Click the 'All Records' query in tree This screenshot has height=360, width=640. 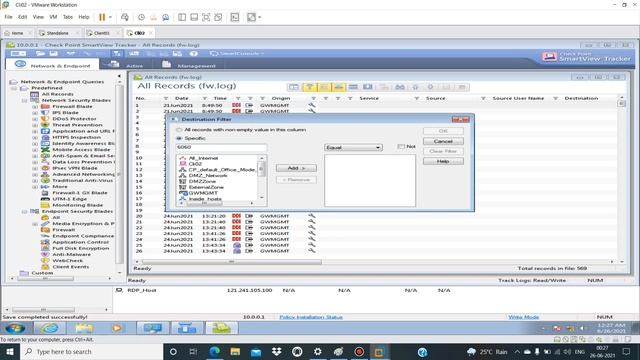58,94
